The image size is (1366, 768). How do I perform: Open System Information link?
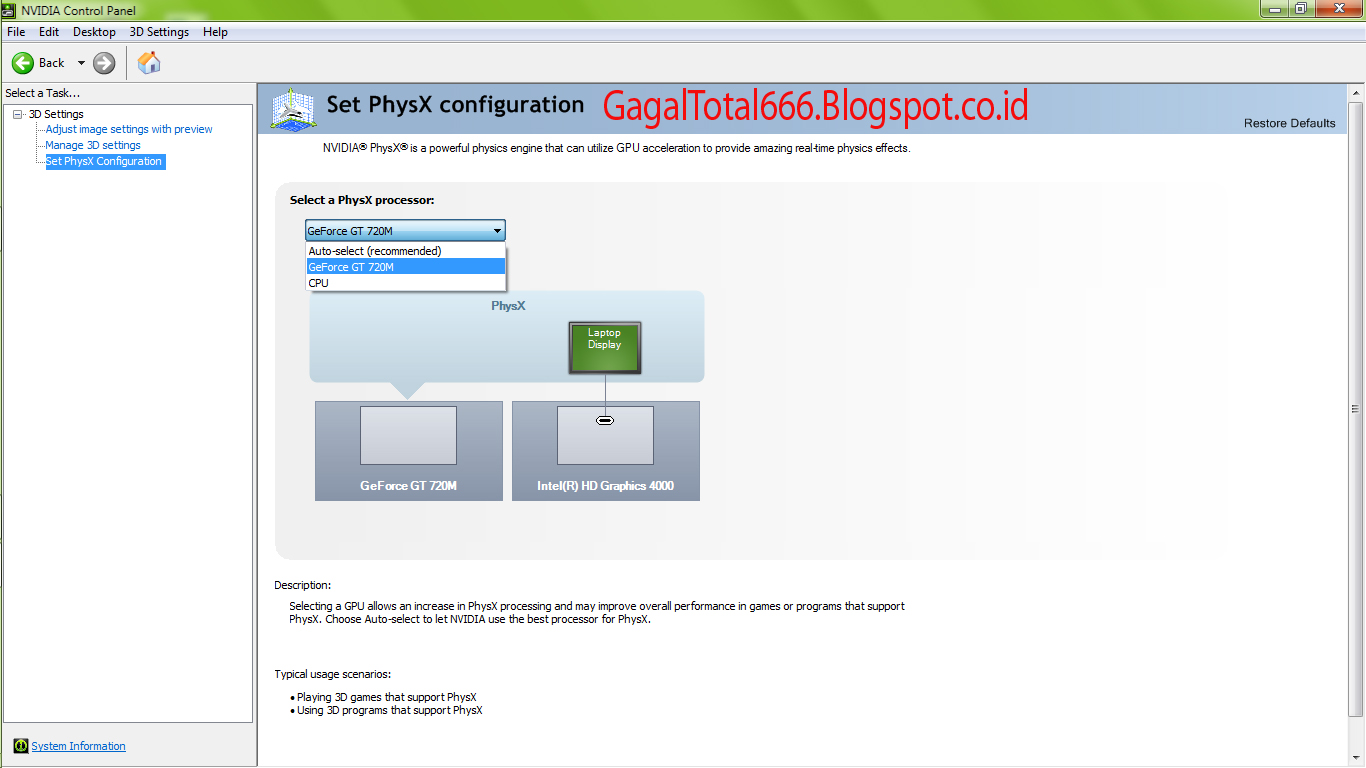(78, 746)
